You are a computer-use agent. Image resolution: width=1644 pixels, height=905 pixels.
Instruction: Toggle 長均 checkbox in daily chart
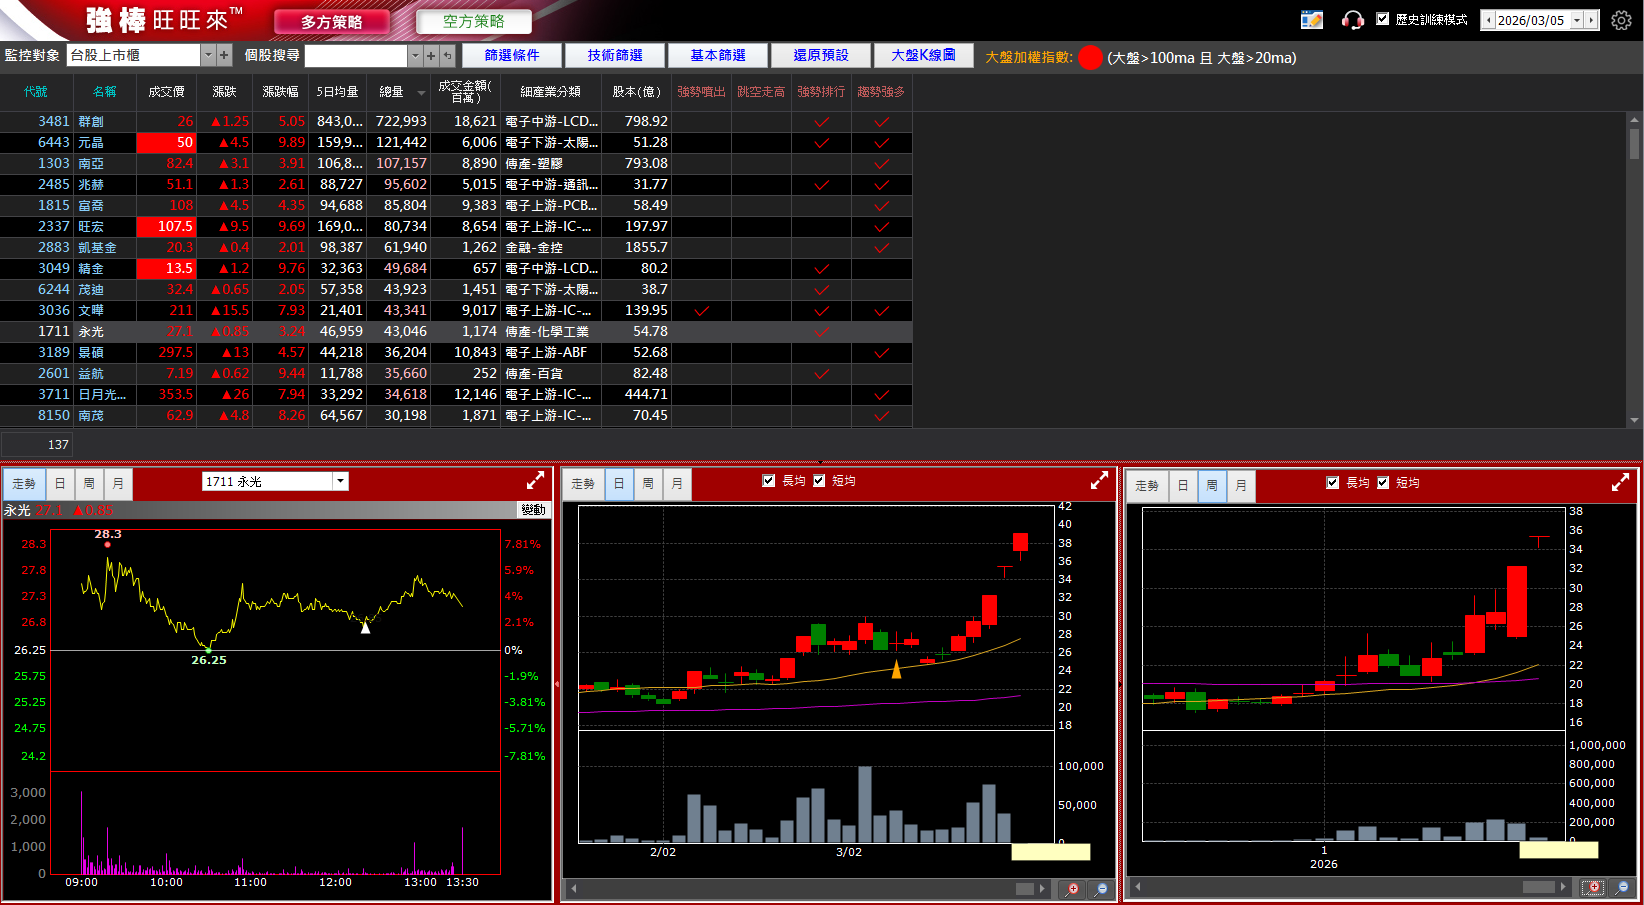(x=768, y=481)
